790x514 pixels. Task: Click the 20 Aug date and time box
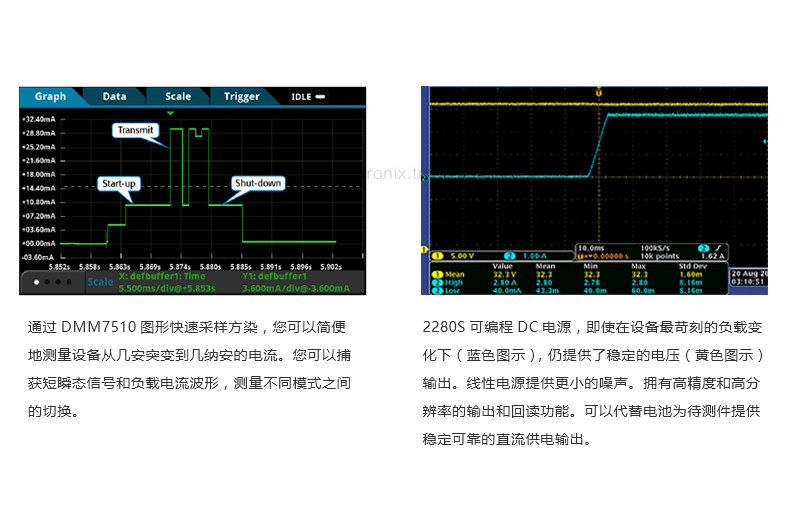coord(749,278)
